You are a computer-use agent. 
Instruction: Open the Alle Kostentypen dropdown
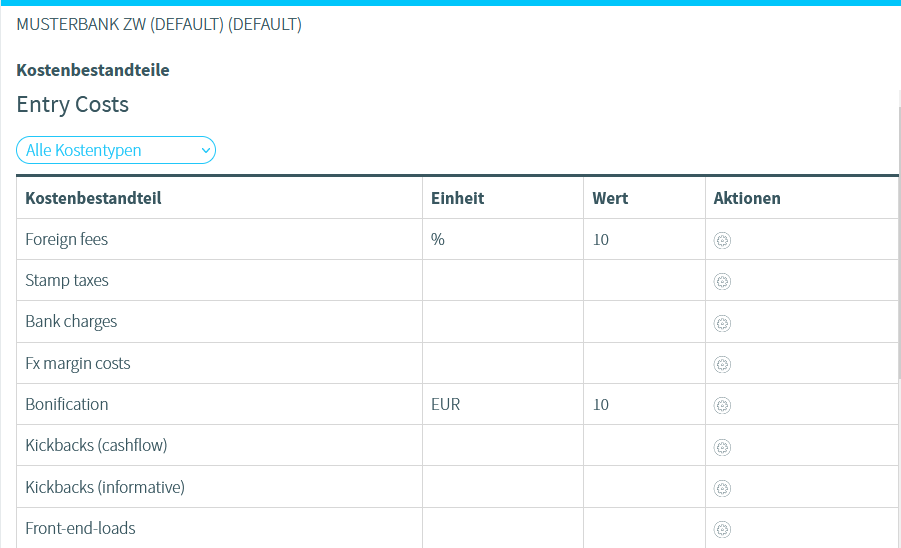pos(116,150)
